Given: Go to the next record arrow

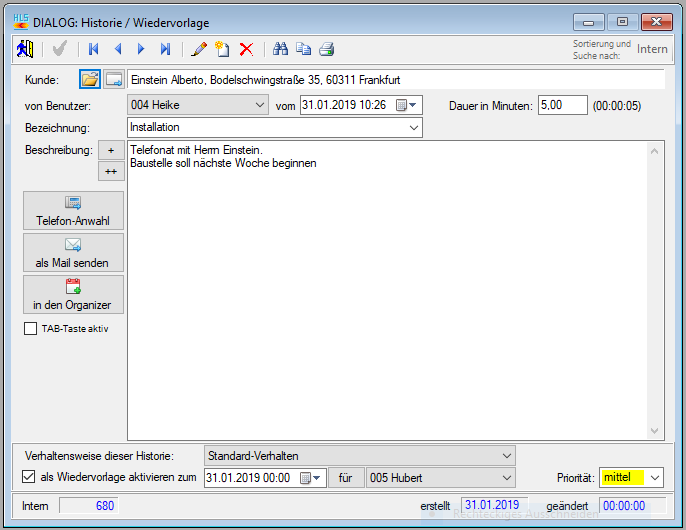Looking at the screenshot, I should tap(141, 48).
